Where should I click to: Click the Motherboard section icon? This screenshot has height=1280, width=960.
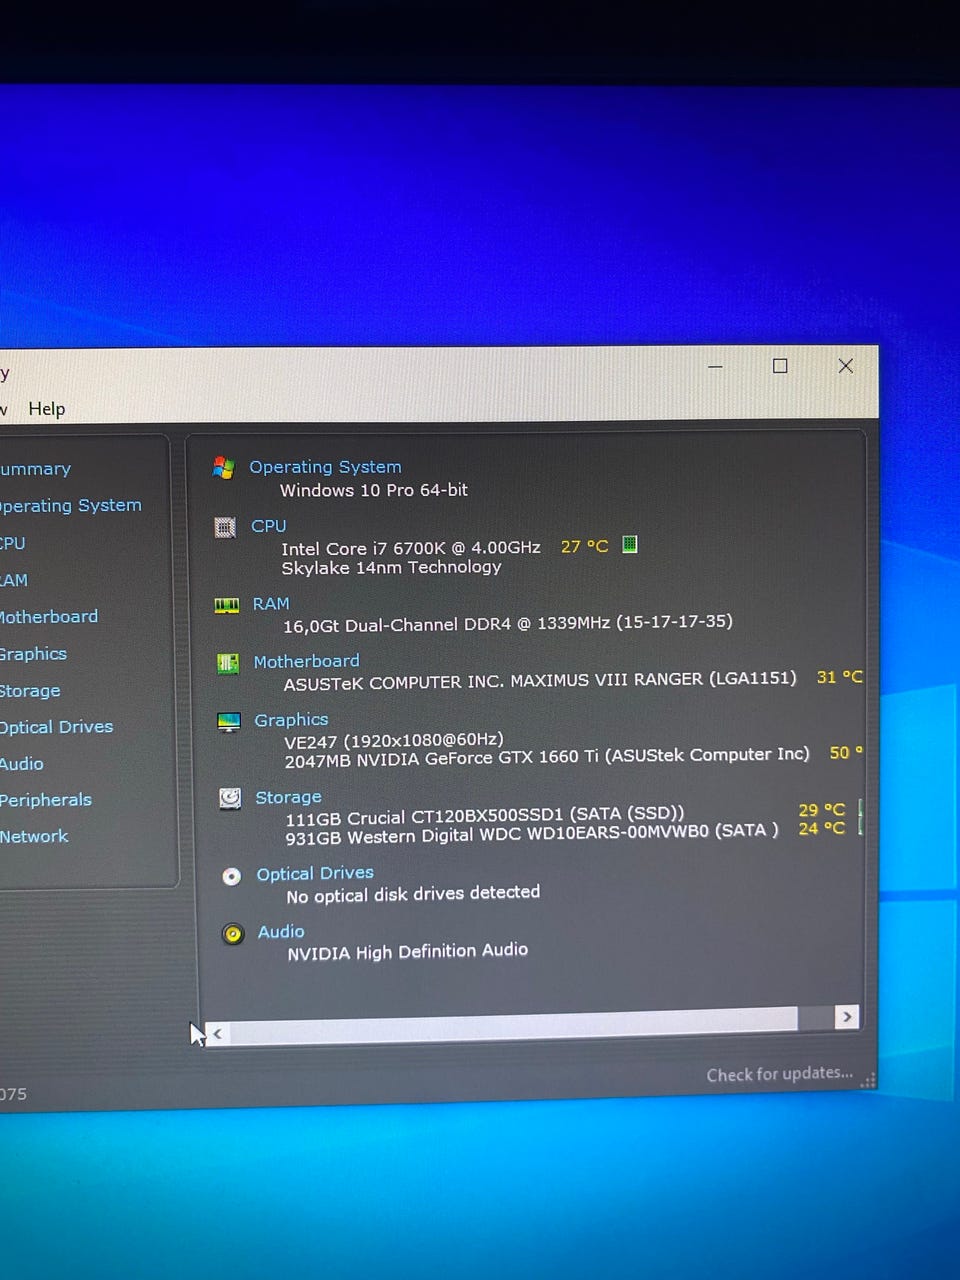228,663
